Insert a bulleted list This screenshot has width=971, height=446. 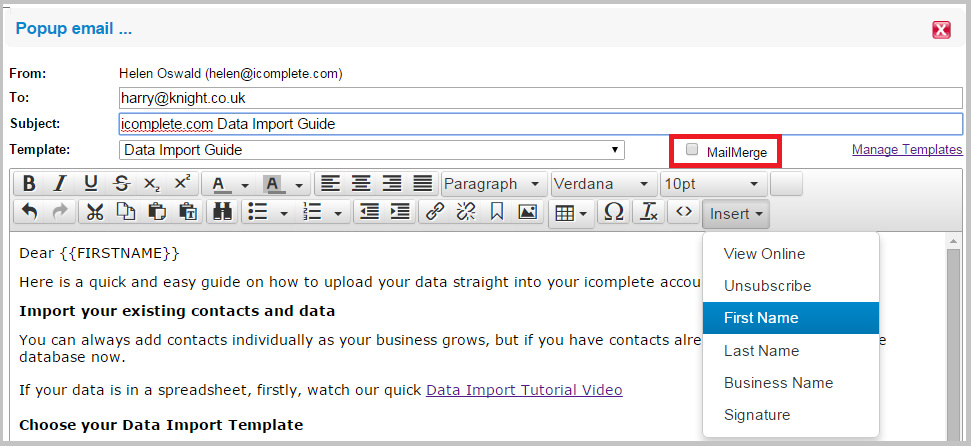coord(258,212)
